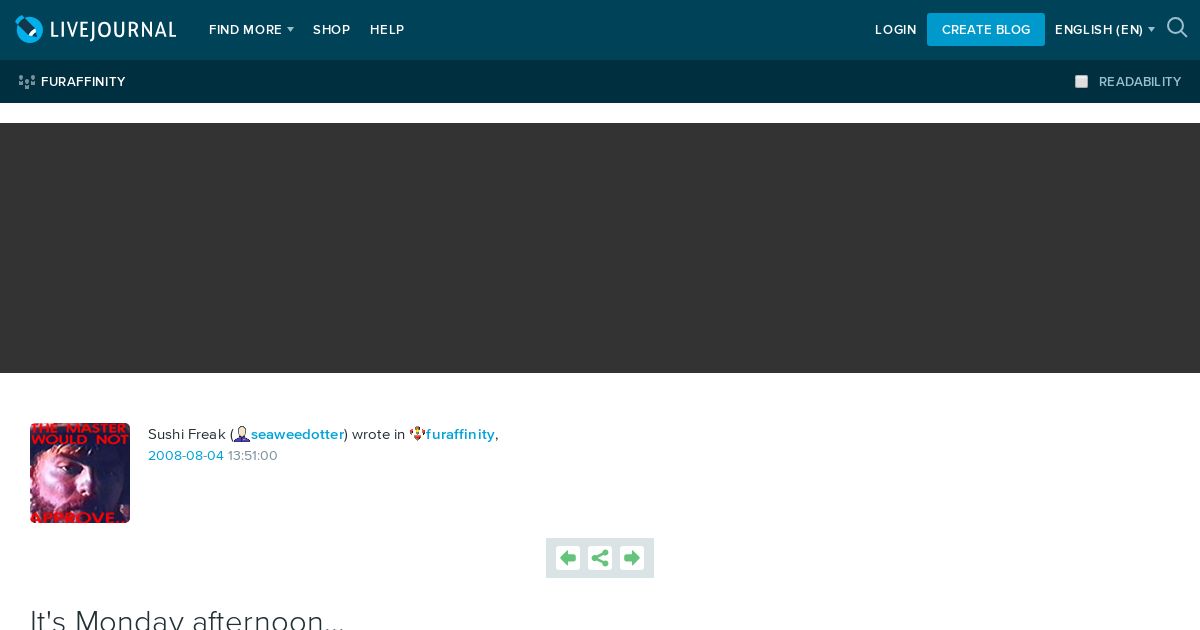The image size is (1200, 630).
Task: Click the author's userpic thumbnail
Action: 80,473
